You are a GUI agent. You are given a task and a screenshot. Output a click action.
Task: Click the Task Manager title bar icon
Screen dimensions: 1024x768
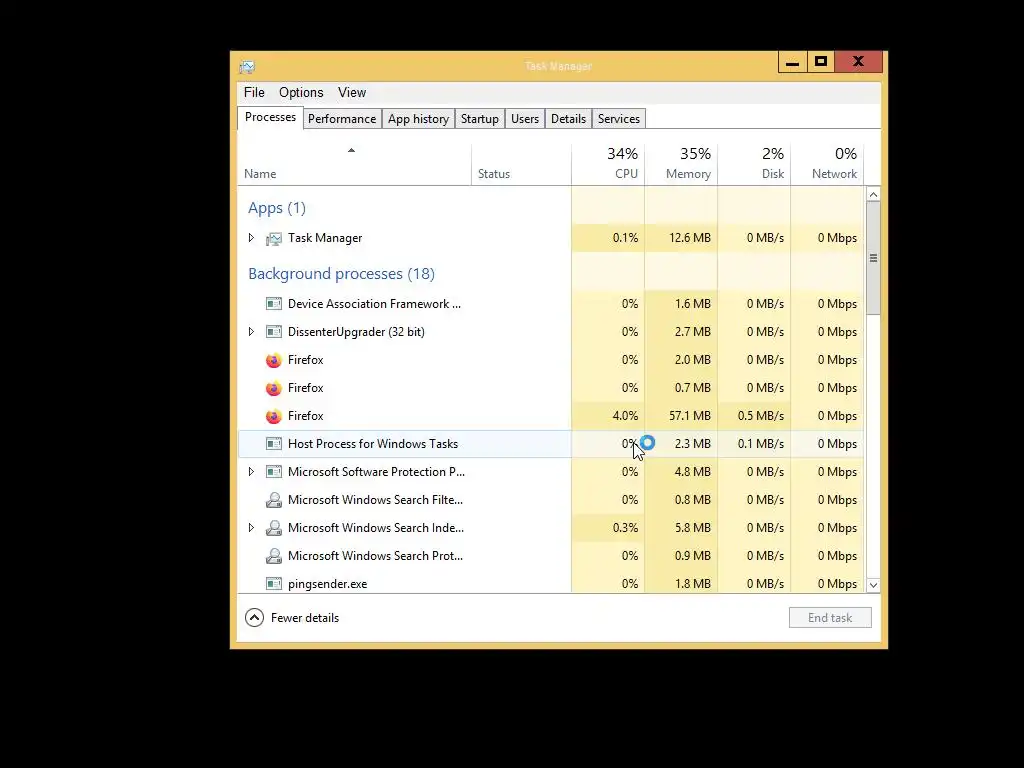[247, 67]
